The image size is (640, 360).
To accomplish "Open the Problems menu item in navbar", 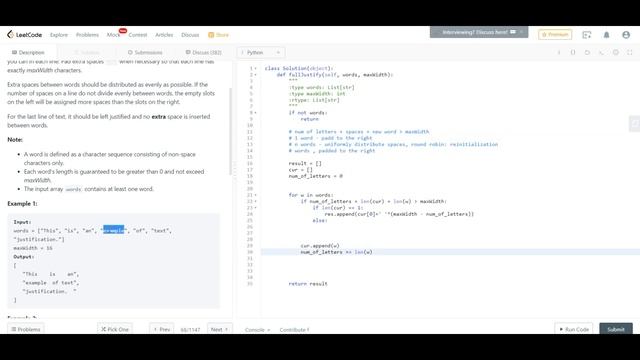I will pyautogui.click(x=87, y=35).
